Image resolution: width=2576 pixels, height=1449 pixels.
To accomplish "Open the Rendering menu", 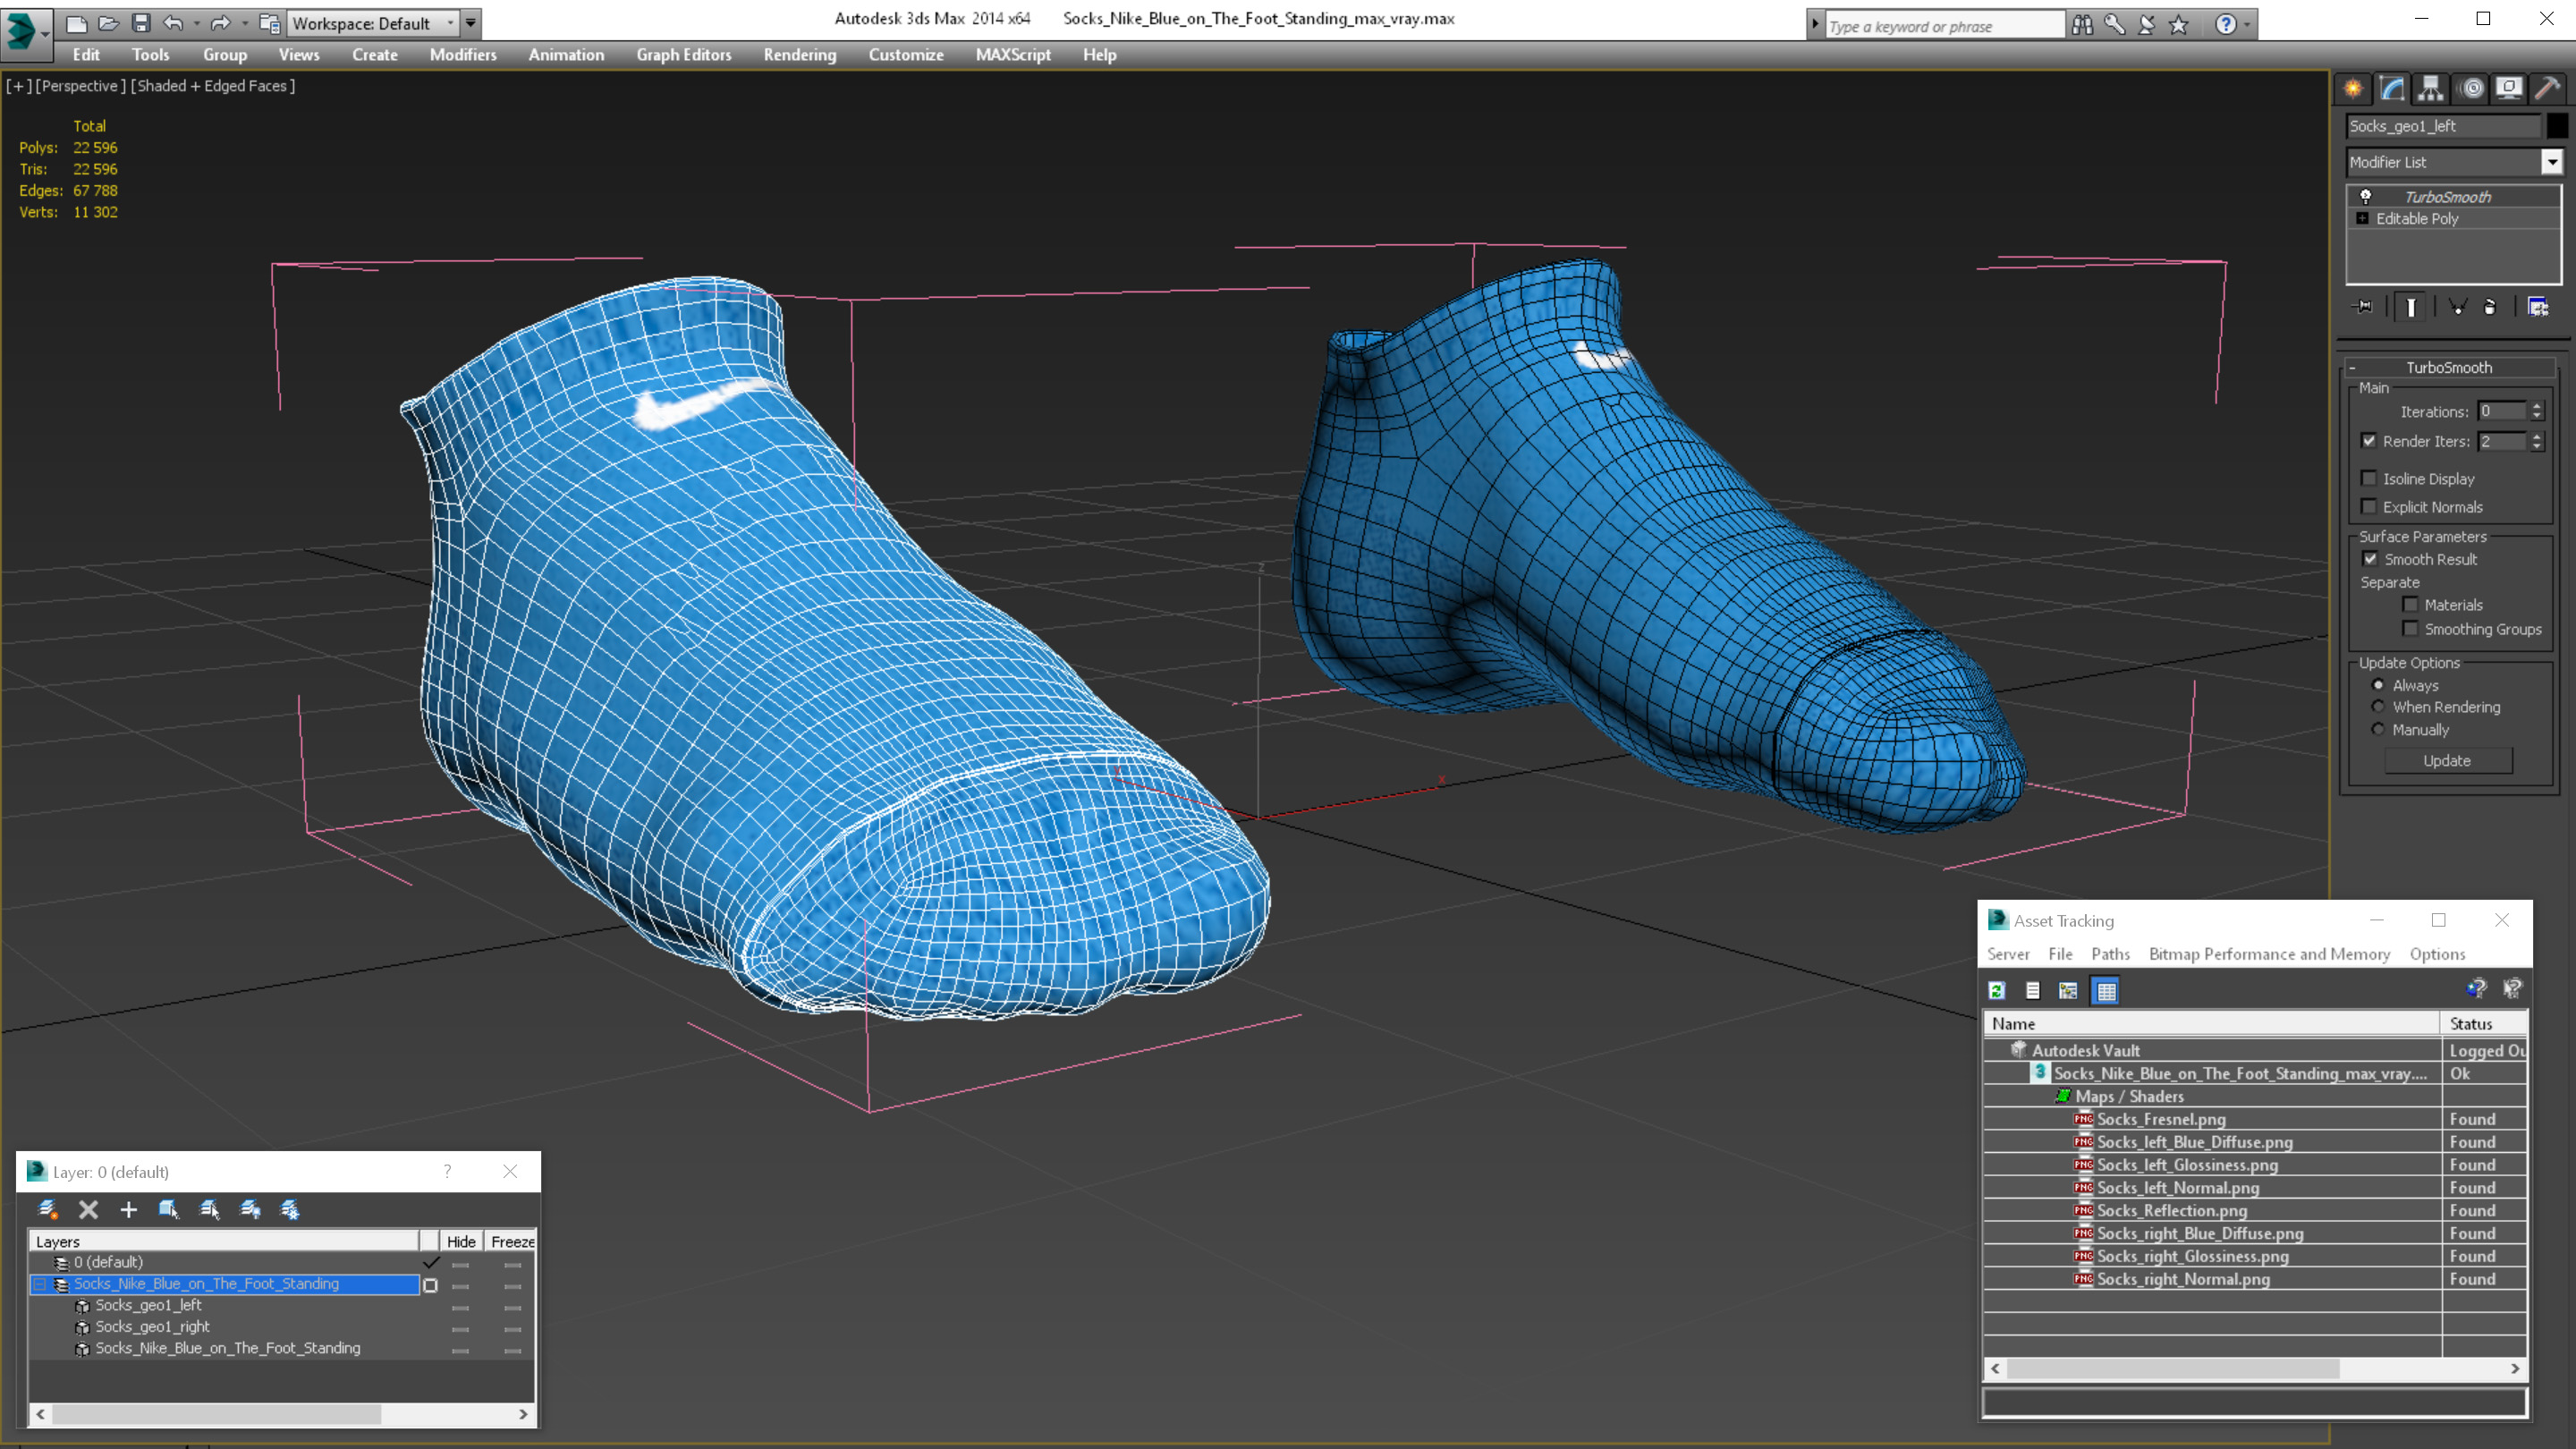I will tap(800, 55).
